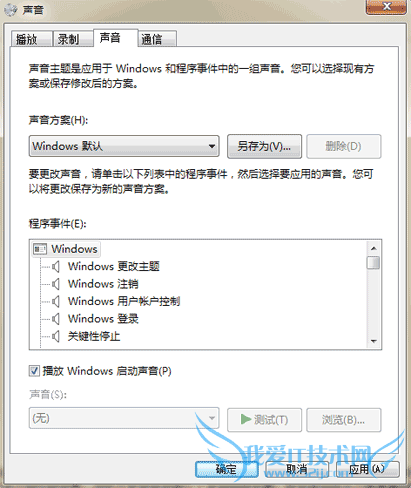Viewport: 411px width, 488px height.
Task: Open the 声音方案 Windows 默认 dropdown
Action: pos(124,146)
